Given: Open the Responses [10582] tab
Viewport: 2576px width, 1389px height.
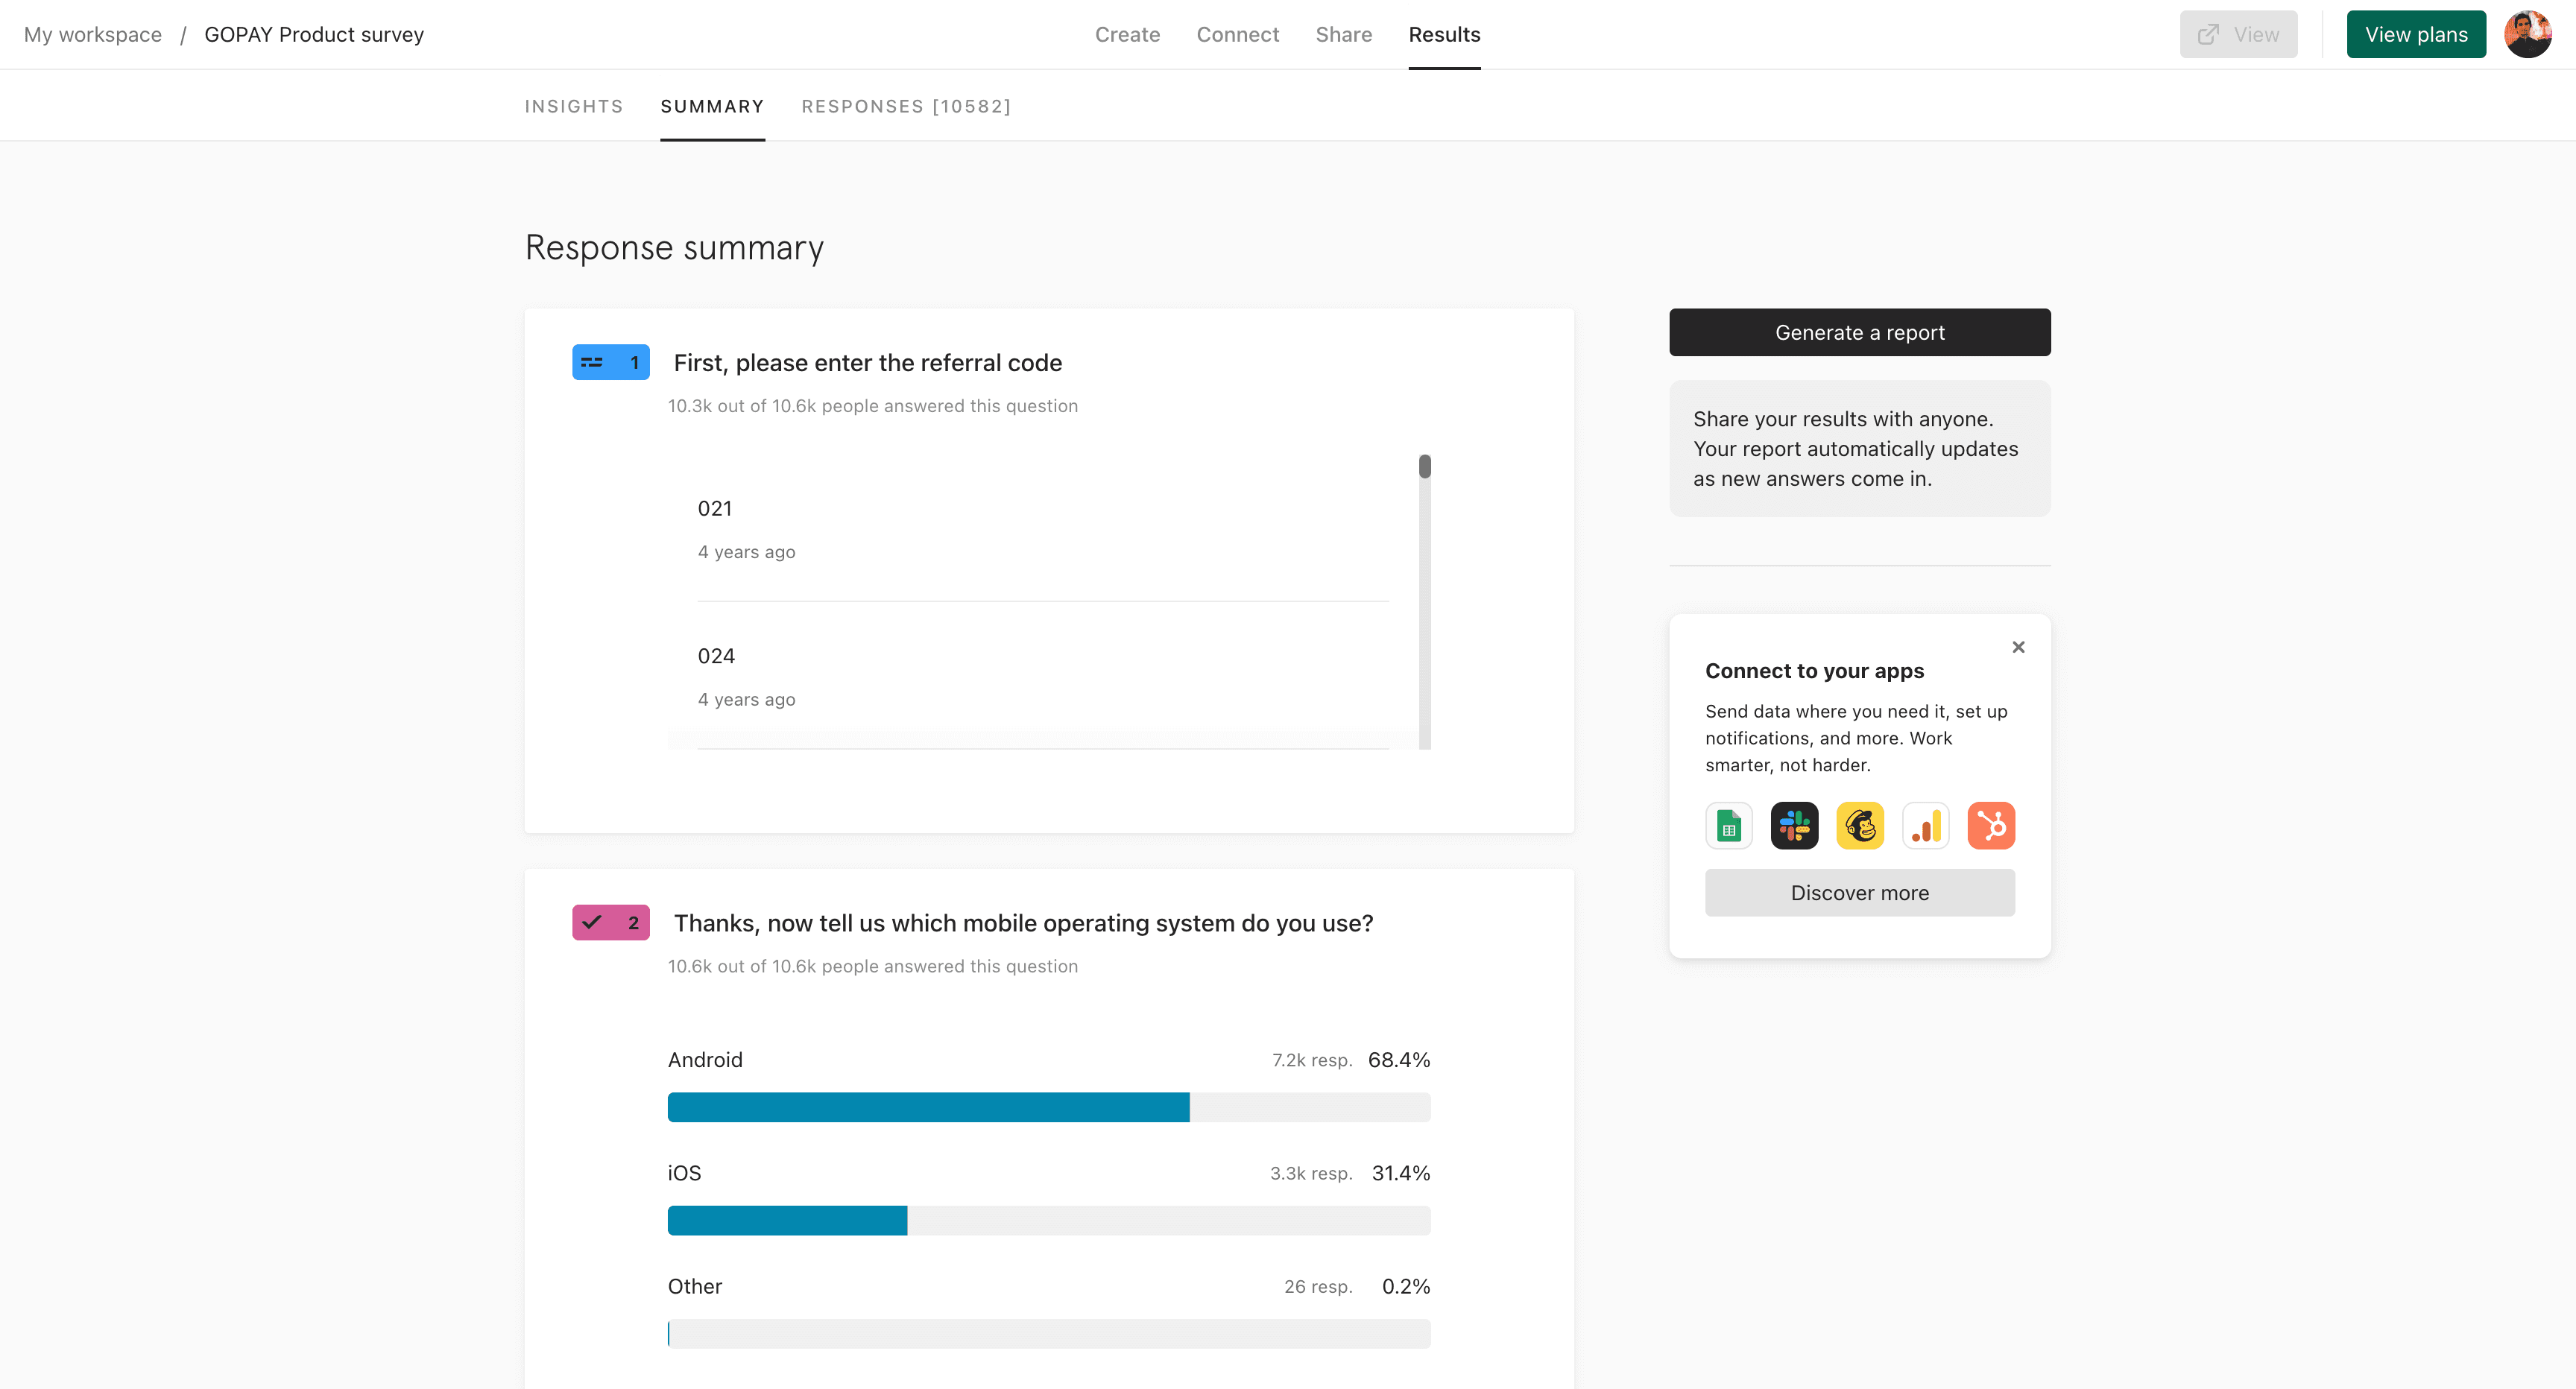Looking at the screenshot, I should 906,106.
